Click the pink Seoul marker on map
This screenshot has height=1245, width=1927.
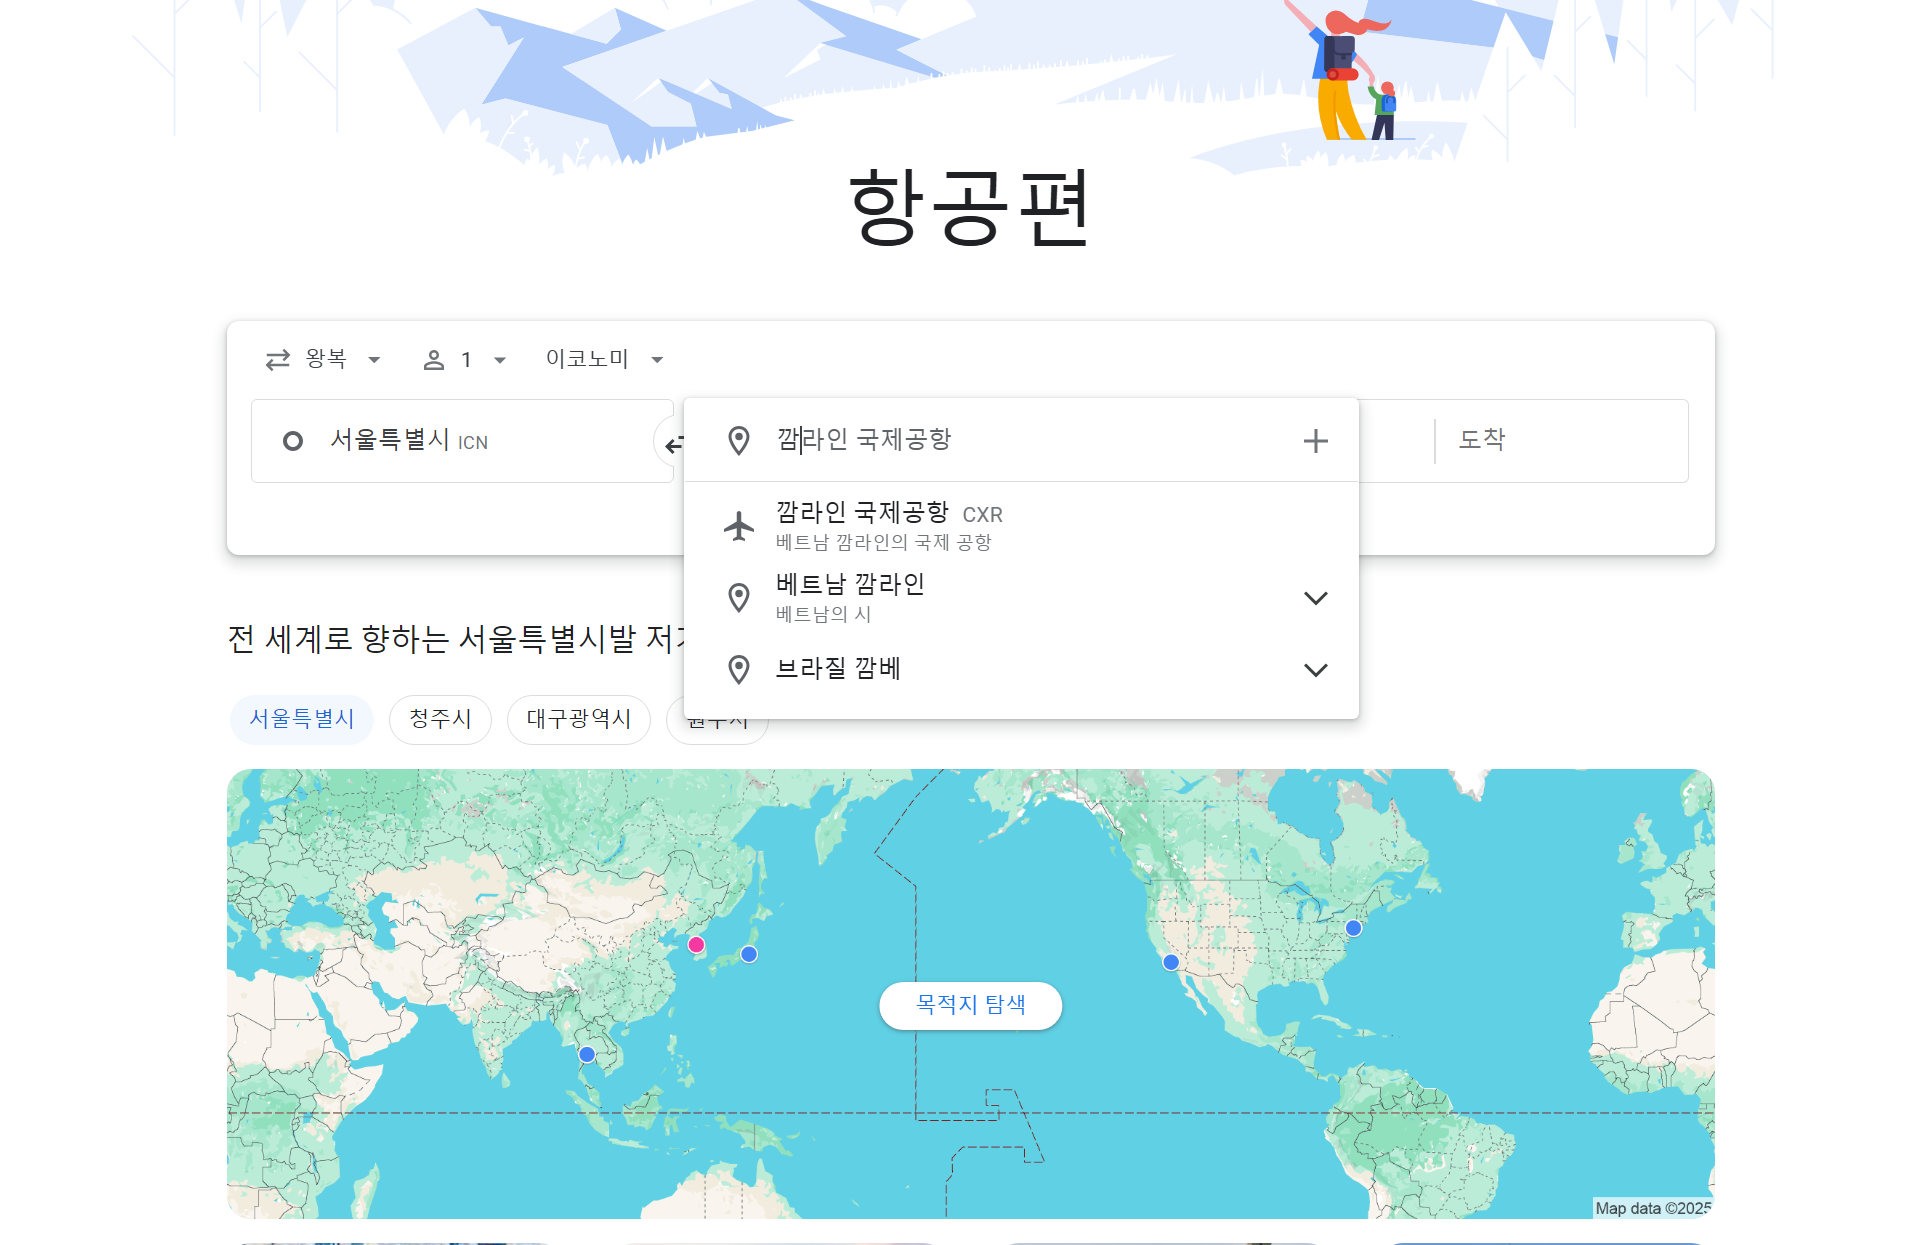click(697, 944)
